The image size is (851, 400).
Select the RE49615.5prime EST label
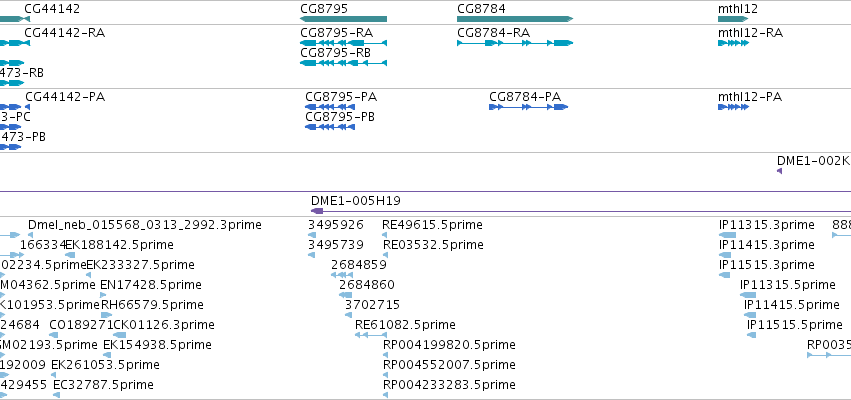coord(432,225)
